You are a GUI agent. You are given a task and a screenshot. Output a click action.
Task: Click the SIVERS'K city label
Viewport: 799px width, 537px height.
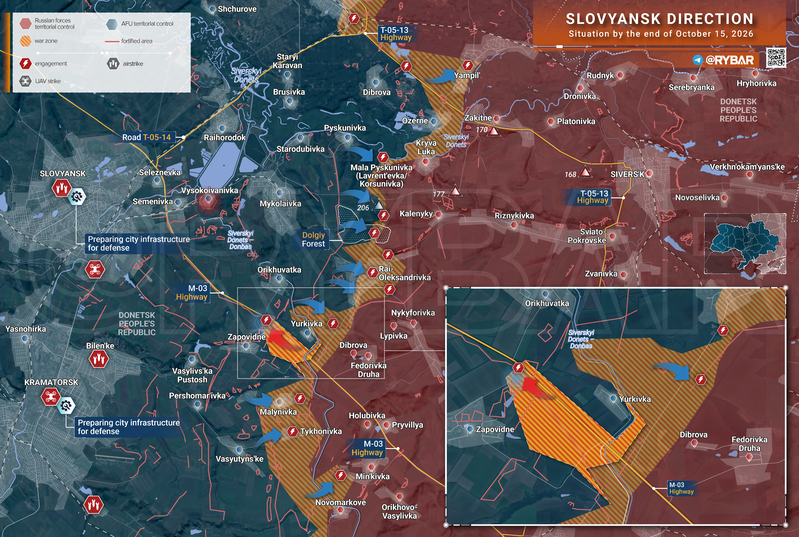click(627, 174)
